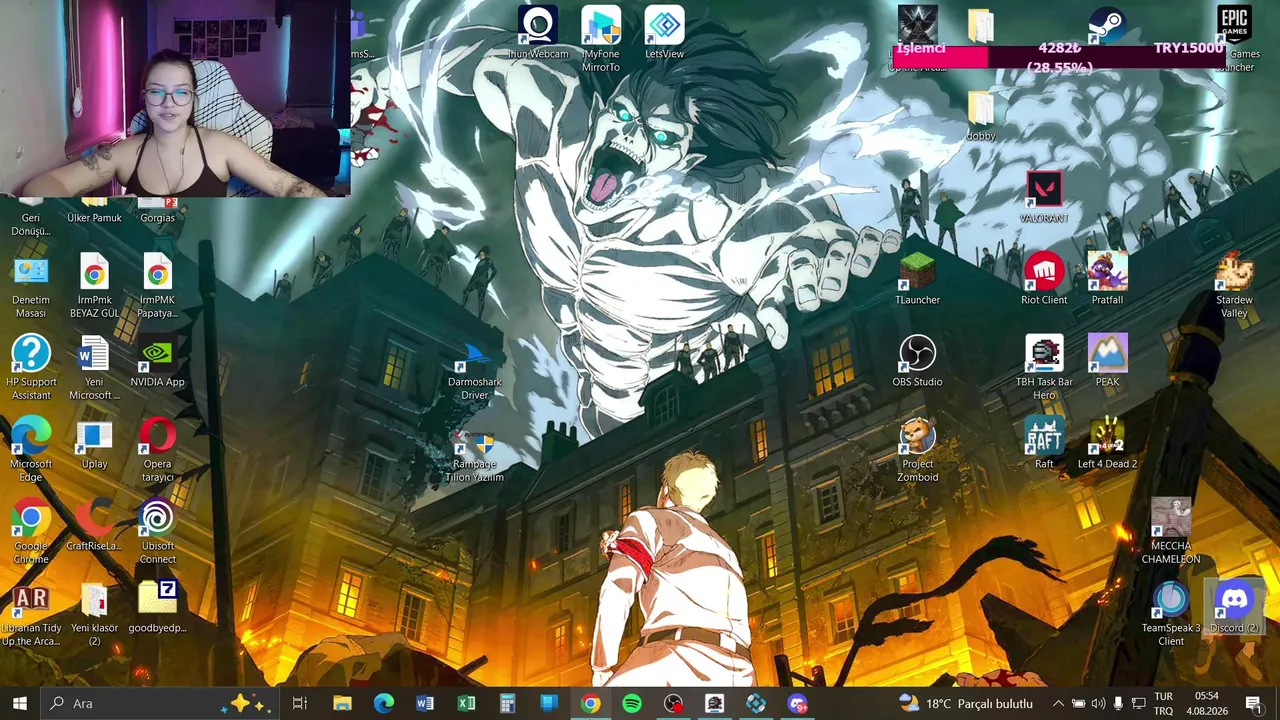Open the CraftRise Launcher desktop icon
The image size is (1280, 720).
click(x=94, y=526)
